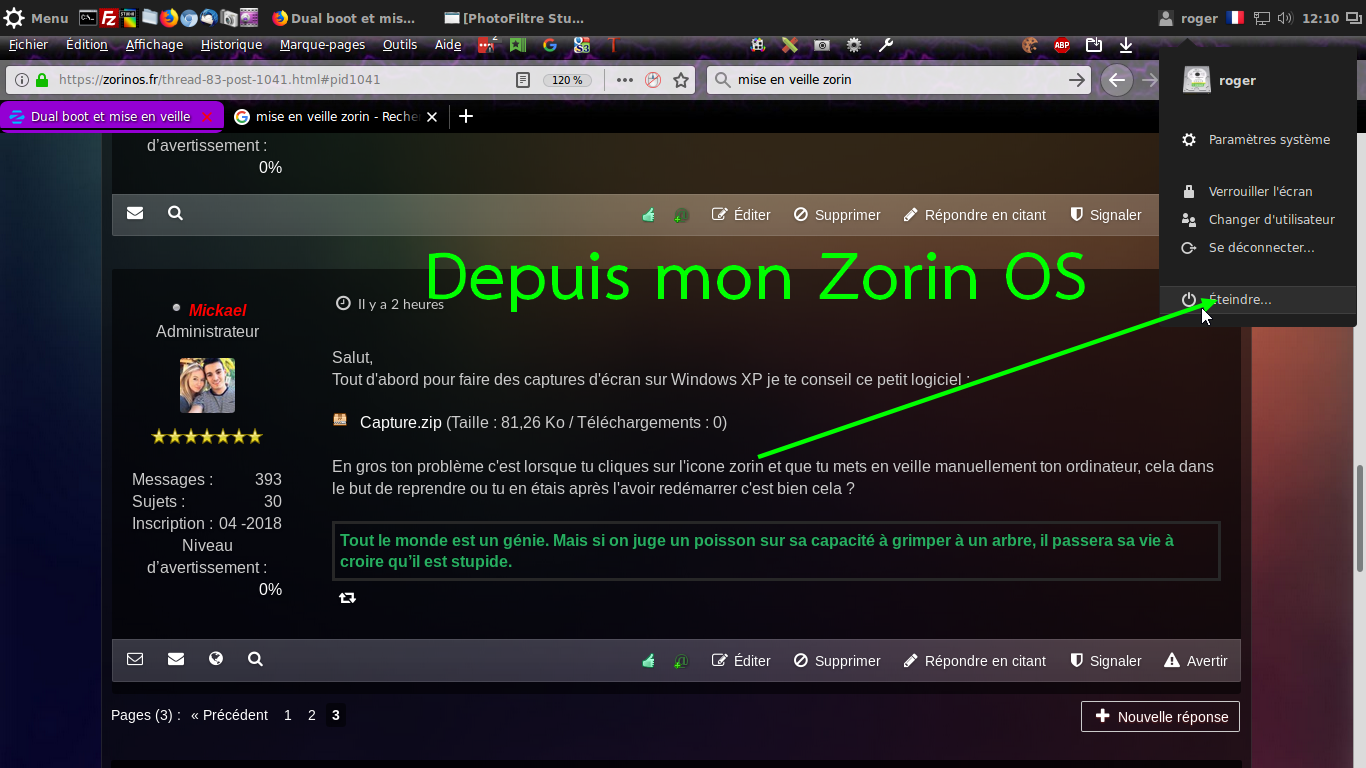Viewport: 1366px width, 768px height.
Task: Open the Capture.zip attachment link
Action: point(400,422)
